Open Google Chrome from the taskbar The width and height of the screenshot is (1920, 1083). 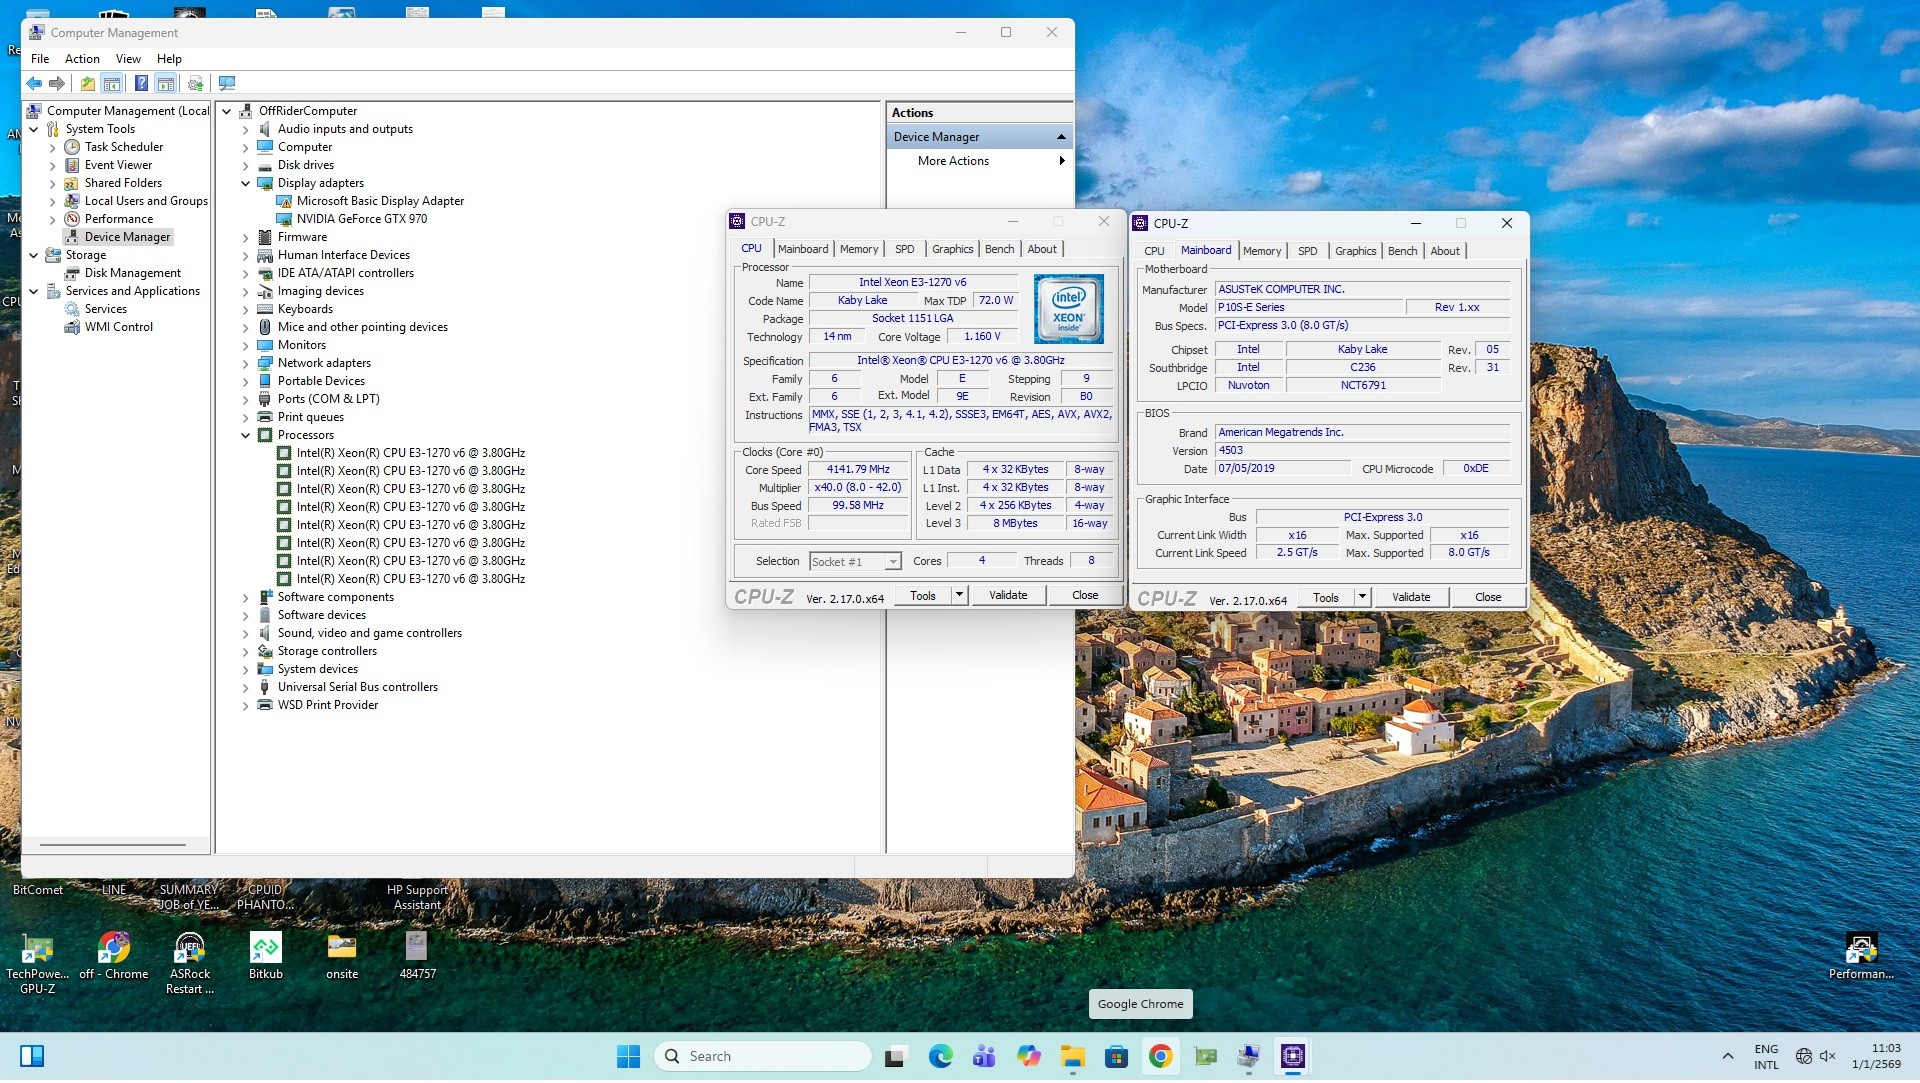coord(1160,1057)
